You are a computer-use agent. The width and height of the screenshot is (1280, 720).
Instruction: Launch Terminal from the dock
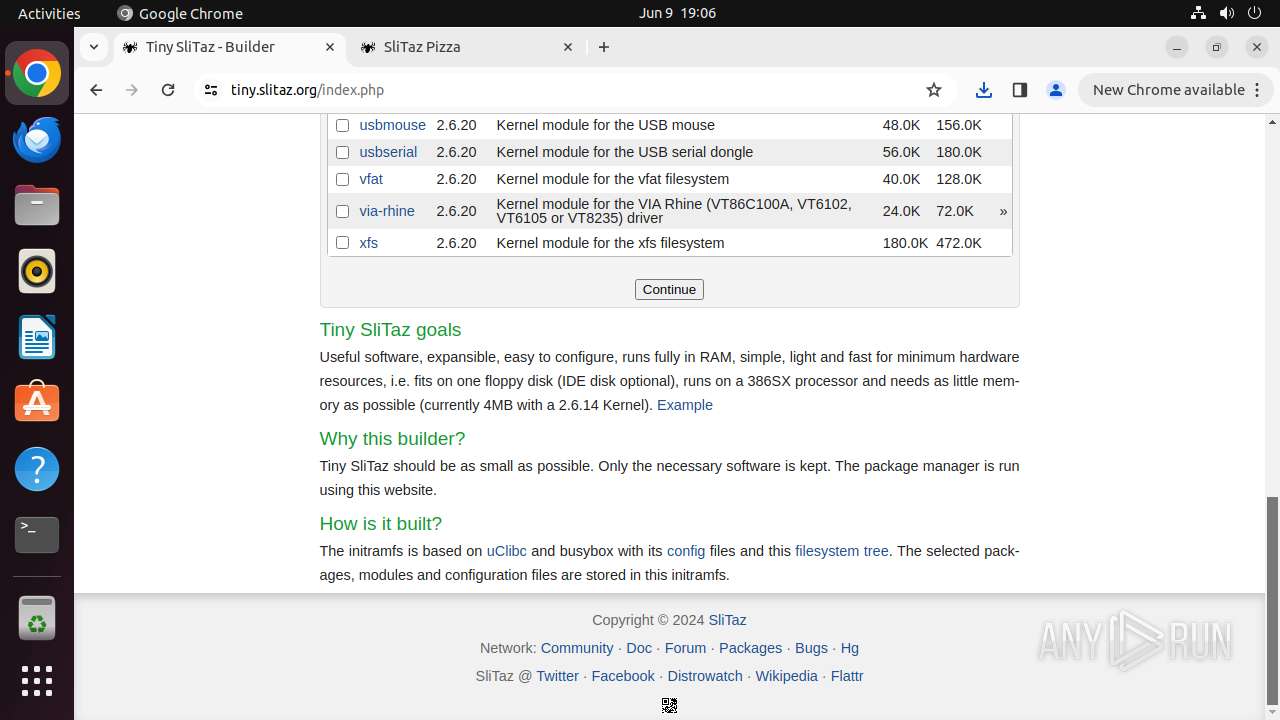point(37,535)
